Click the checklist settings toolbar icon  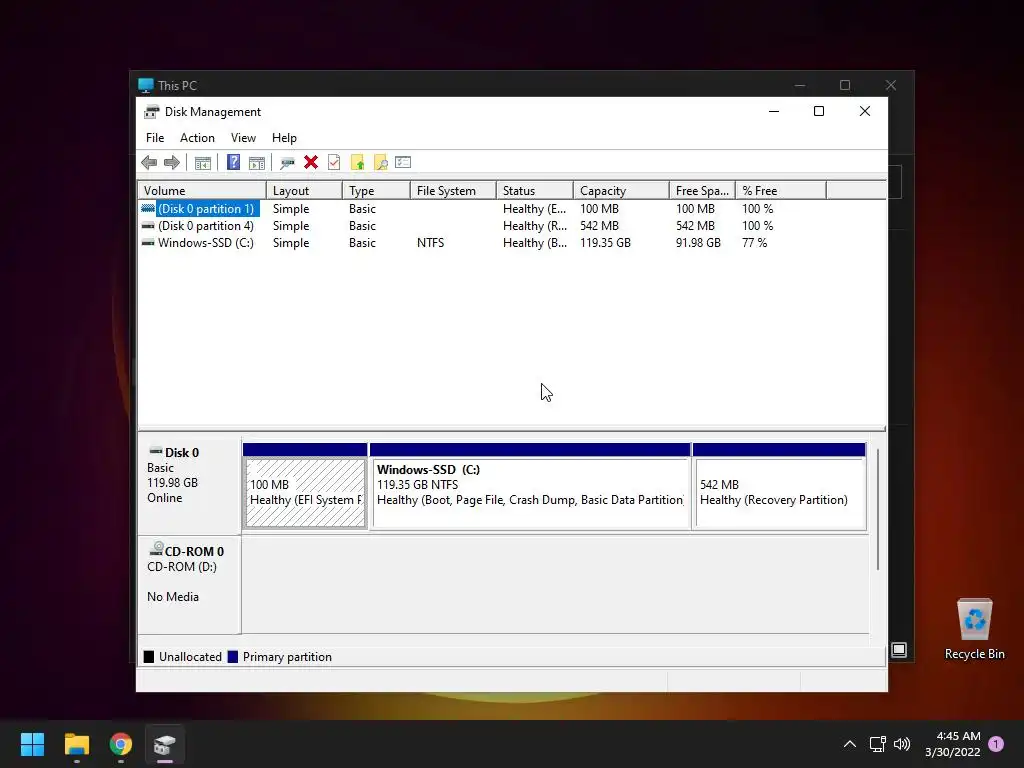tap(403, 162)
